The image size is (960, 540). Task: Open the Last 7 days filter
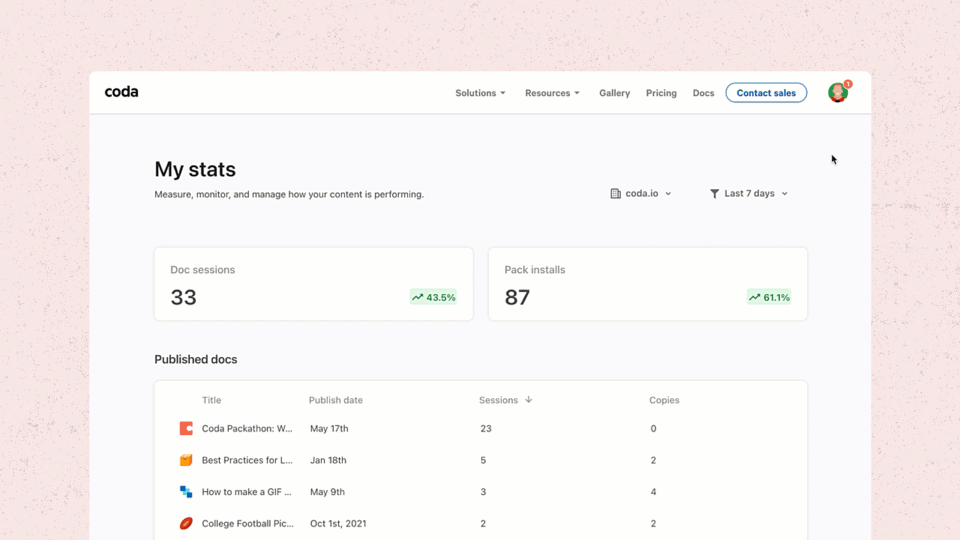[749, 193]
